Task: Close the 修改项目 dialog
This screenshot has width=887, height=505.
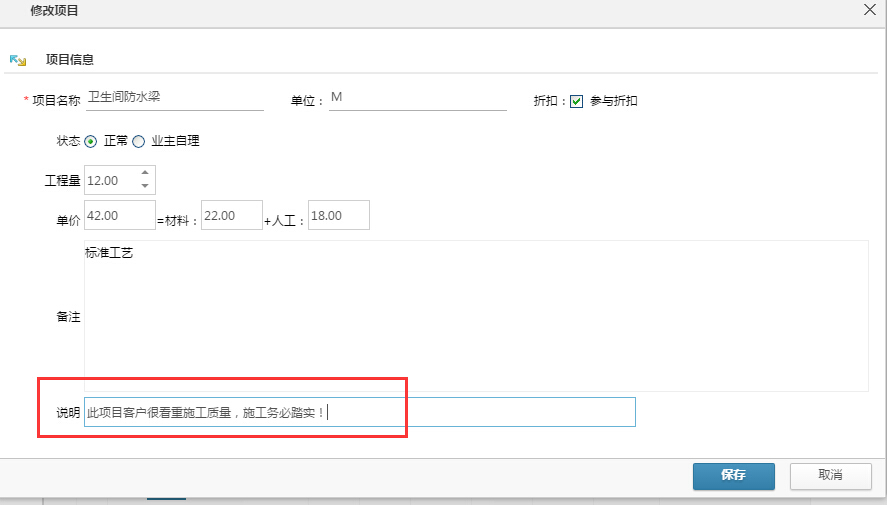Action: (x=869, y=9)
